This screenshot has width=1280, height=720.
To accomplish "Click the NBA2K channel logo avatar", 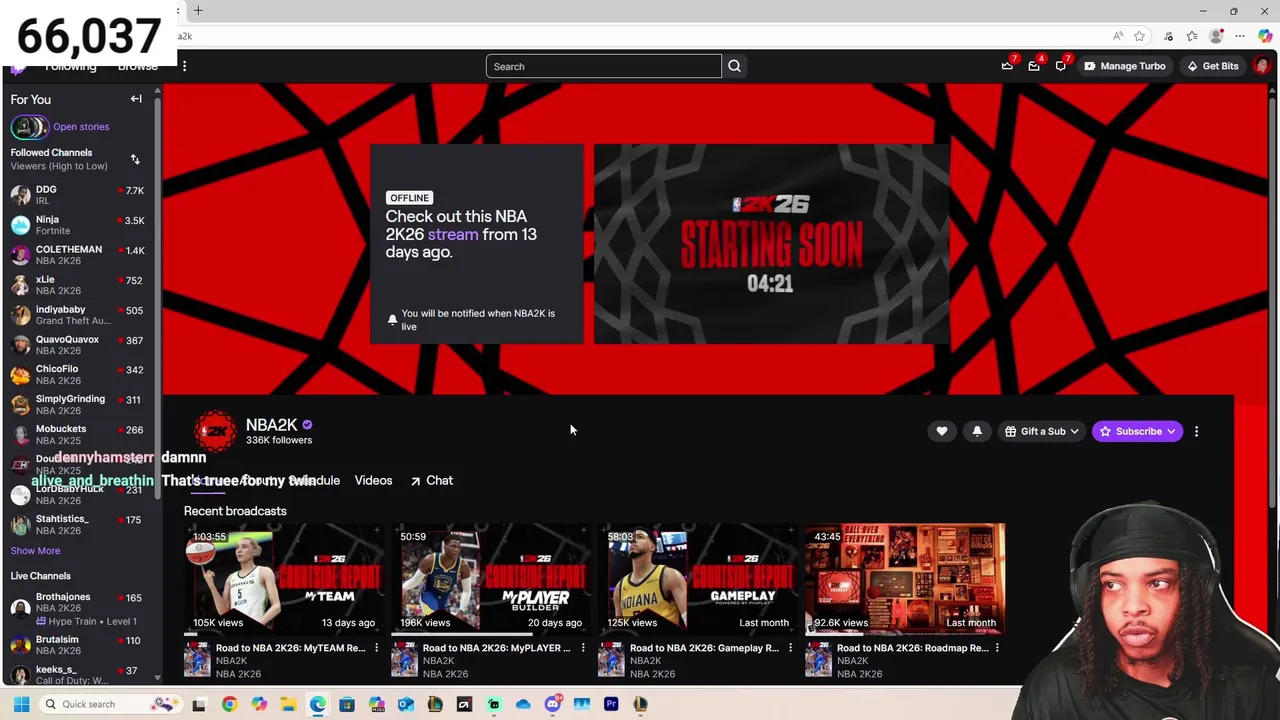I will 215,431.
